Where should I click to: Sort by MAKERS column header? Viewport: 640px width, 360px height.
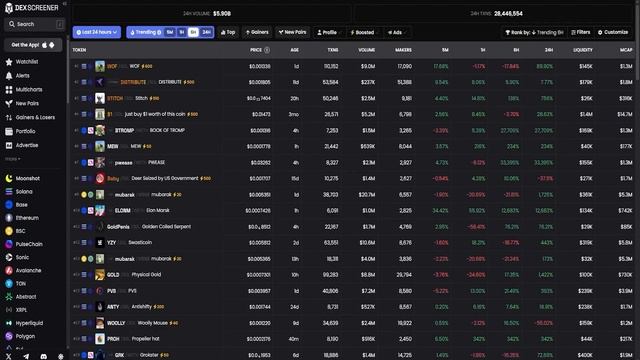tap(403, 50)
